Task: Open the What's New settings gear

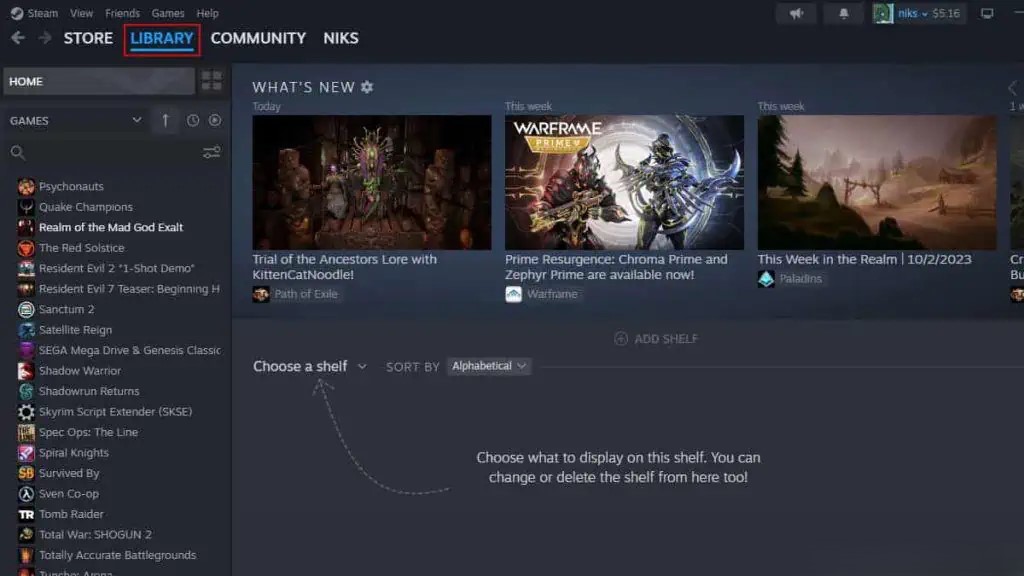Action: click(365, 87)
